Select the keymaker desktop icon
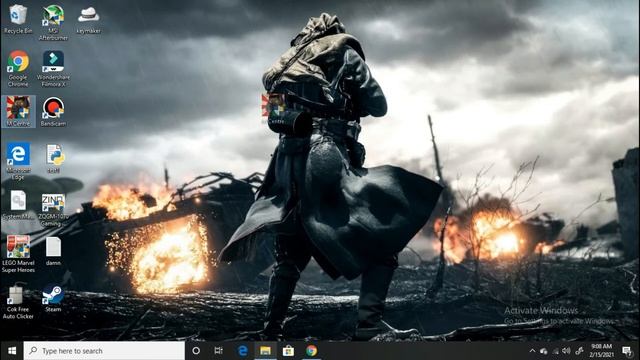Image resolution: width=640 pixels, height=360 pixels. pyautogui.click(x=88, y=19)
